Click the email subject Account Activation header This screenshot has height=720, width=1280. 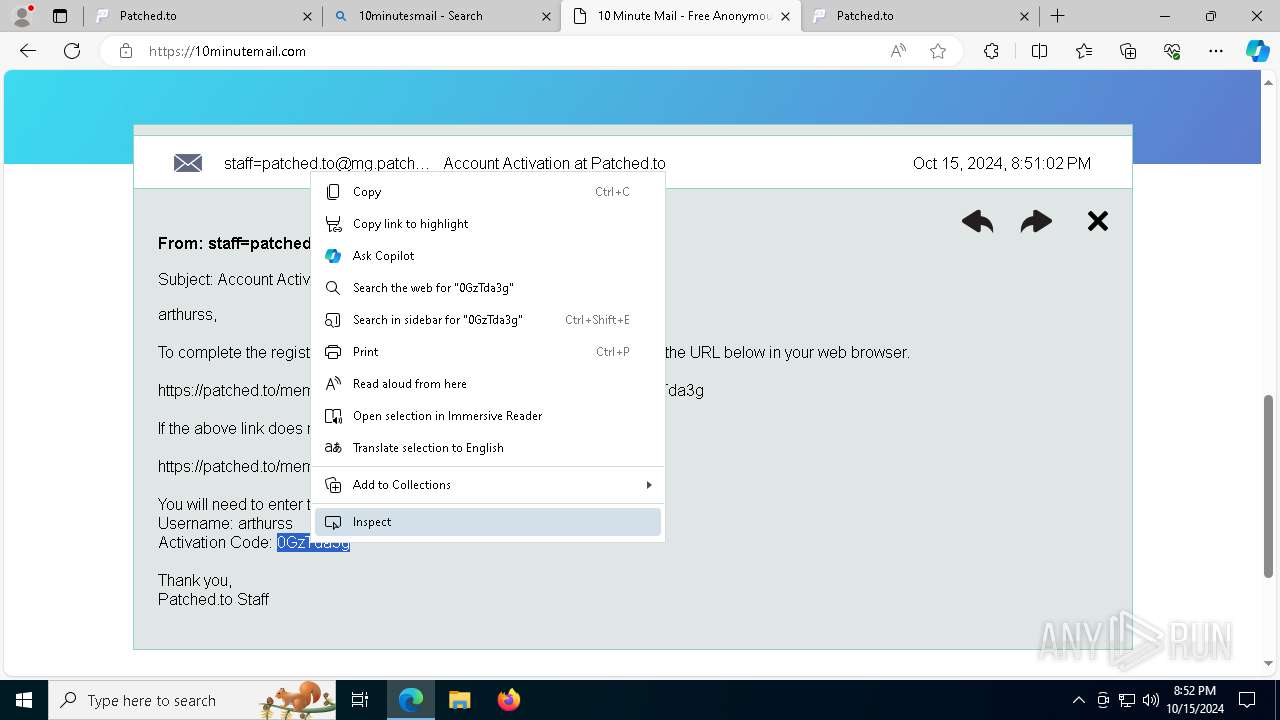(554, 163)
